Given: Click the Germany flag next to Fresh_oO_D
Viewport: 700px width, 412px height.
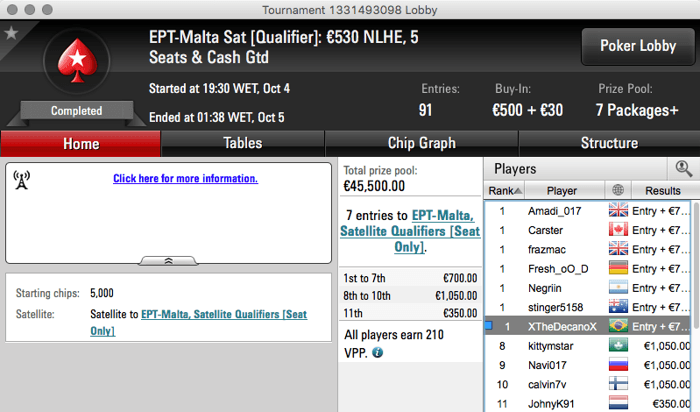Looking at the screenshot, I should [618, 268].
